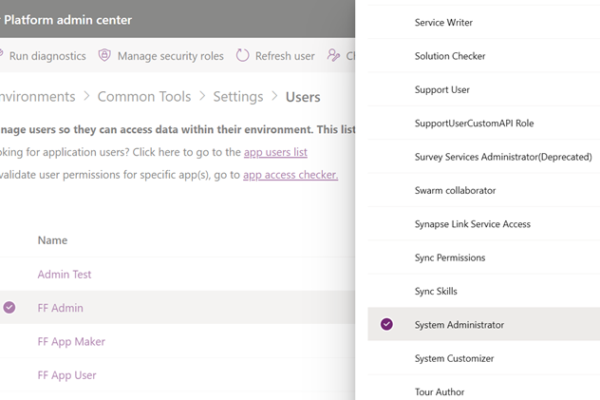
Task: Go to the Settings breadcrumb
Action: pyautogui.click(x=237, y=97)
